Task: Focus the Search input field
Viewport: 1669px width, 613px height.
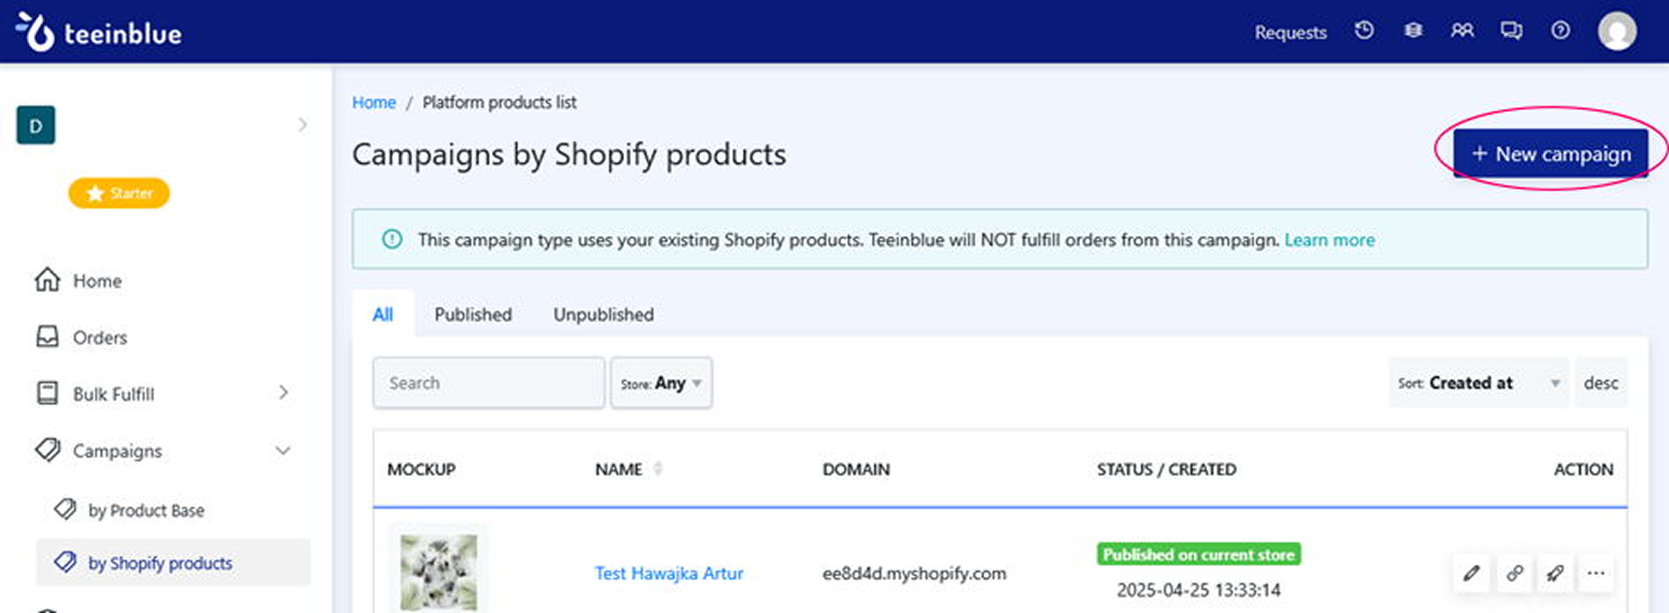Action: tap(489, 383)
